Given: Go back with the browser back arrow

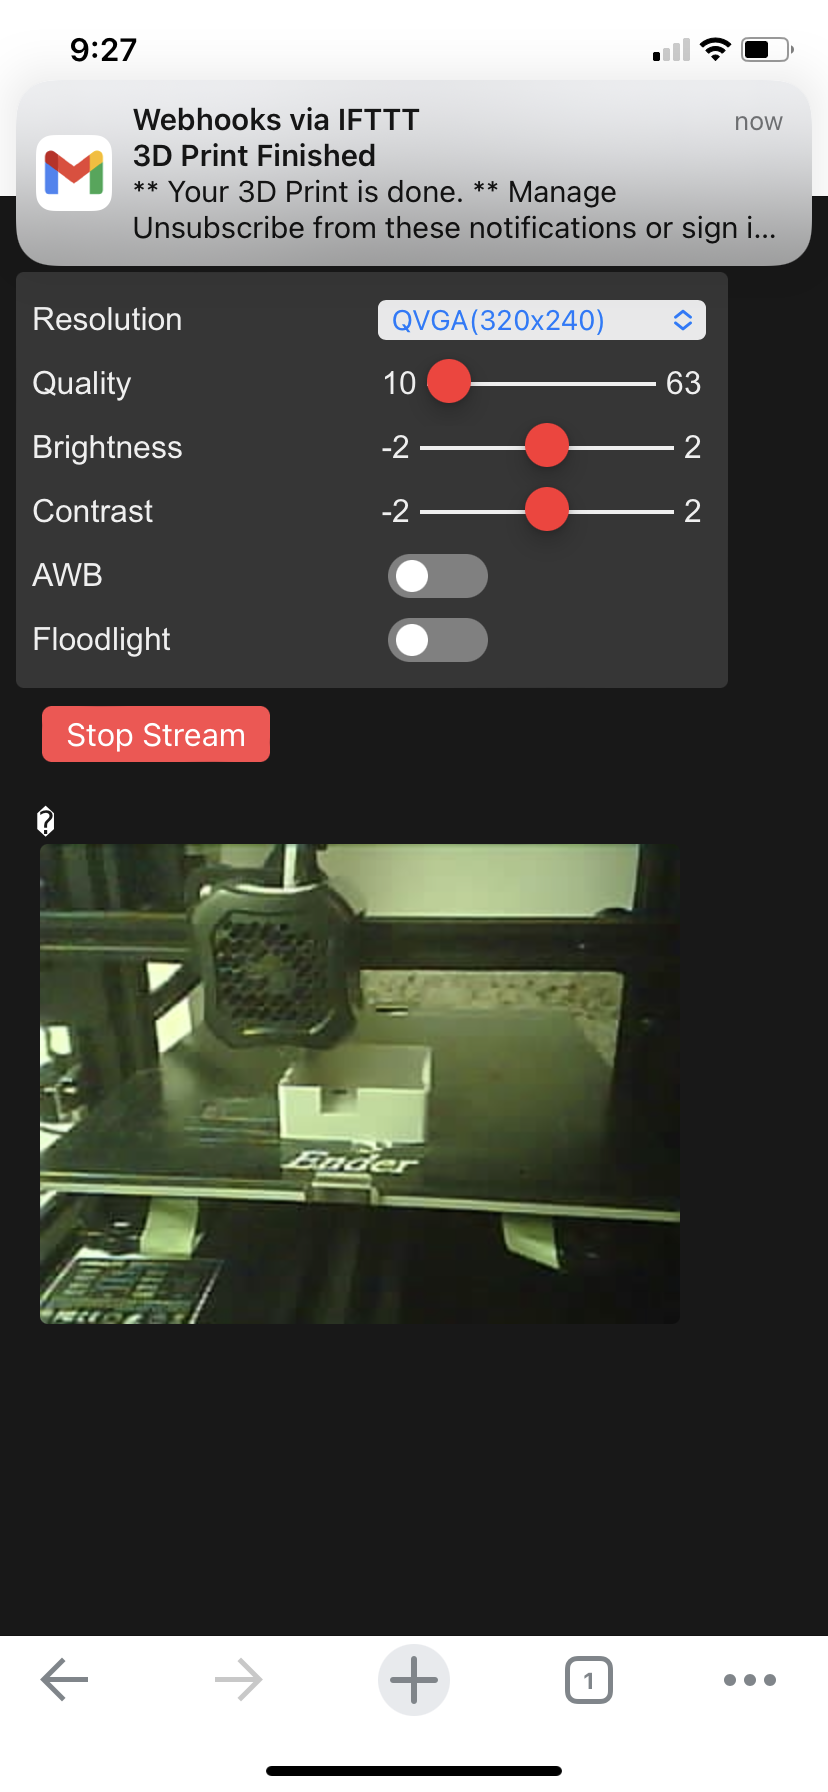Looking at the screenshot, I should 65,1680.
